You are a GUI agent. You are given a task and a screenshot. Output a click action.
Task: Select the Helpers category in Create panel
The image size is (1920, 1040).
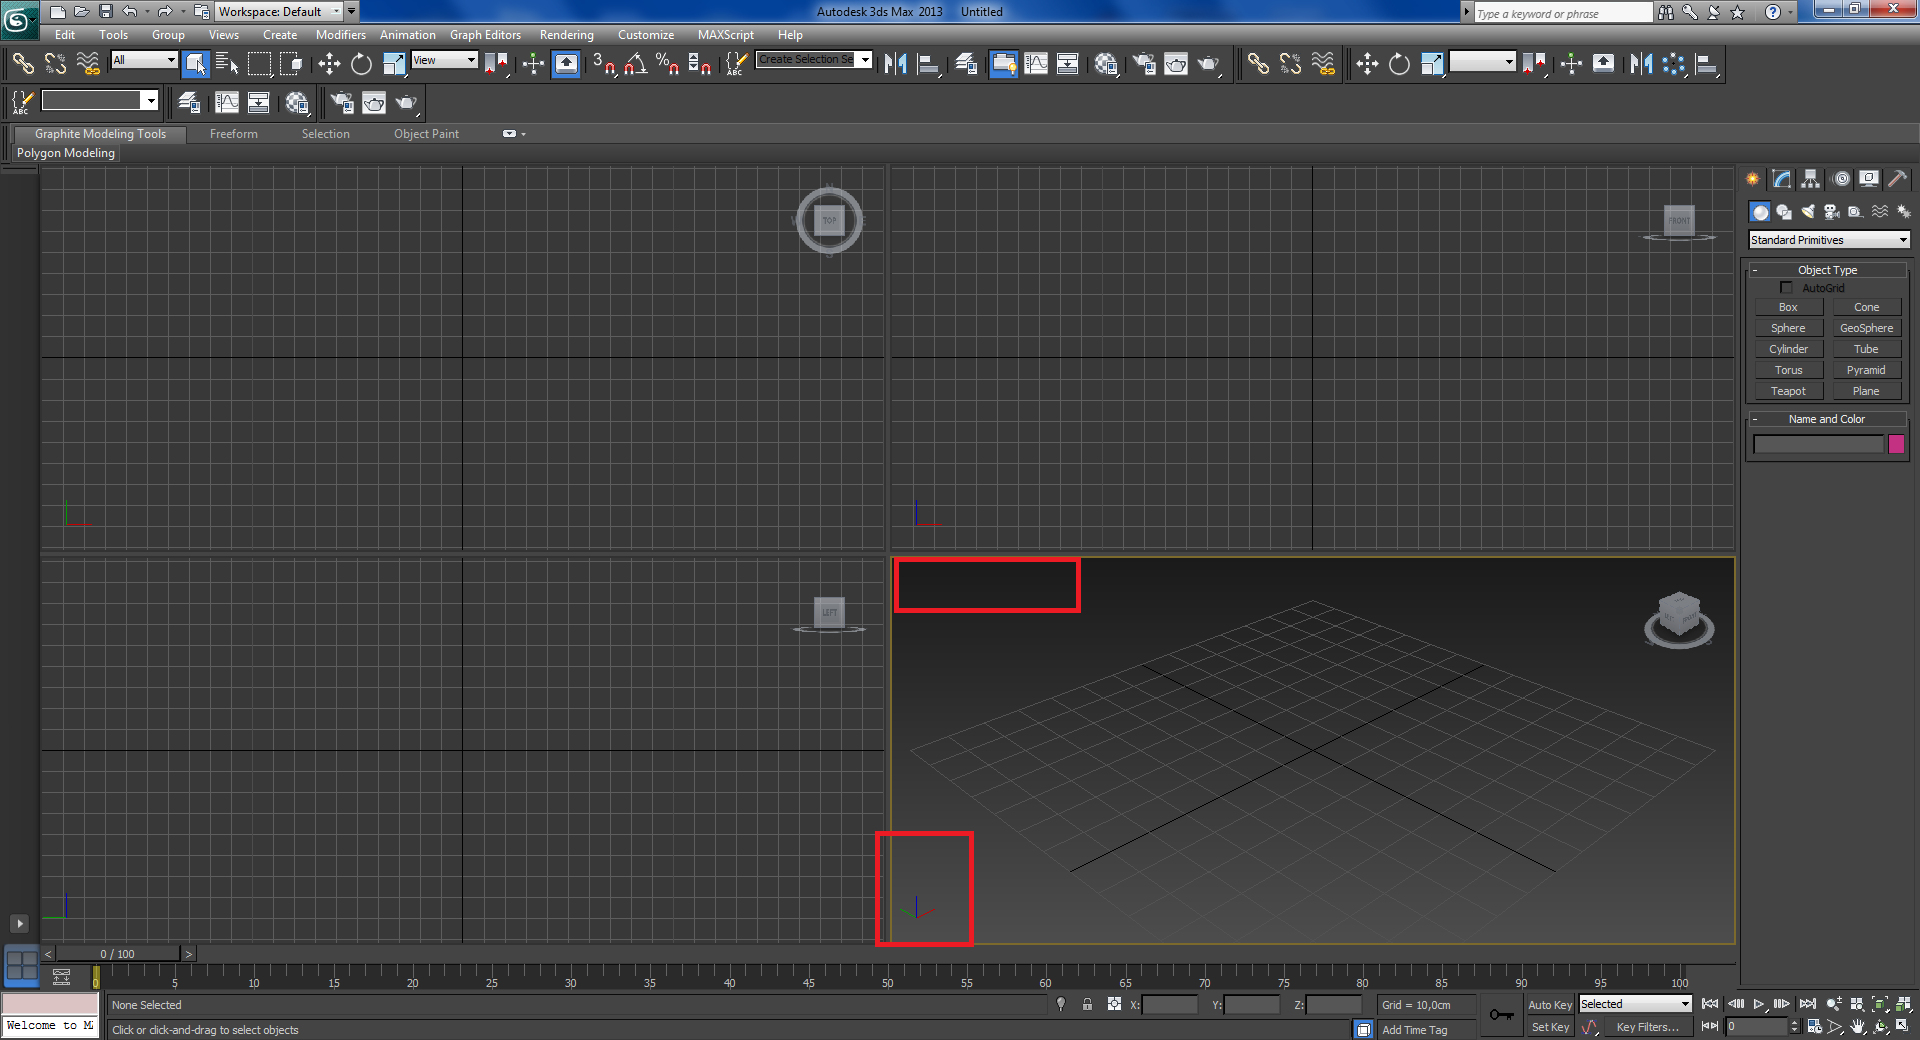[x=1856, y=212]
